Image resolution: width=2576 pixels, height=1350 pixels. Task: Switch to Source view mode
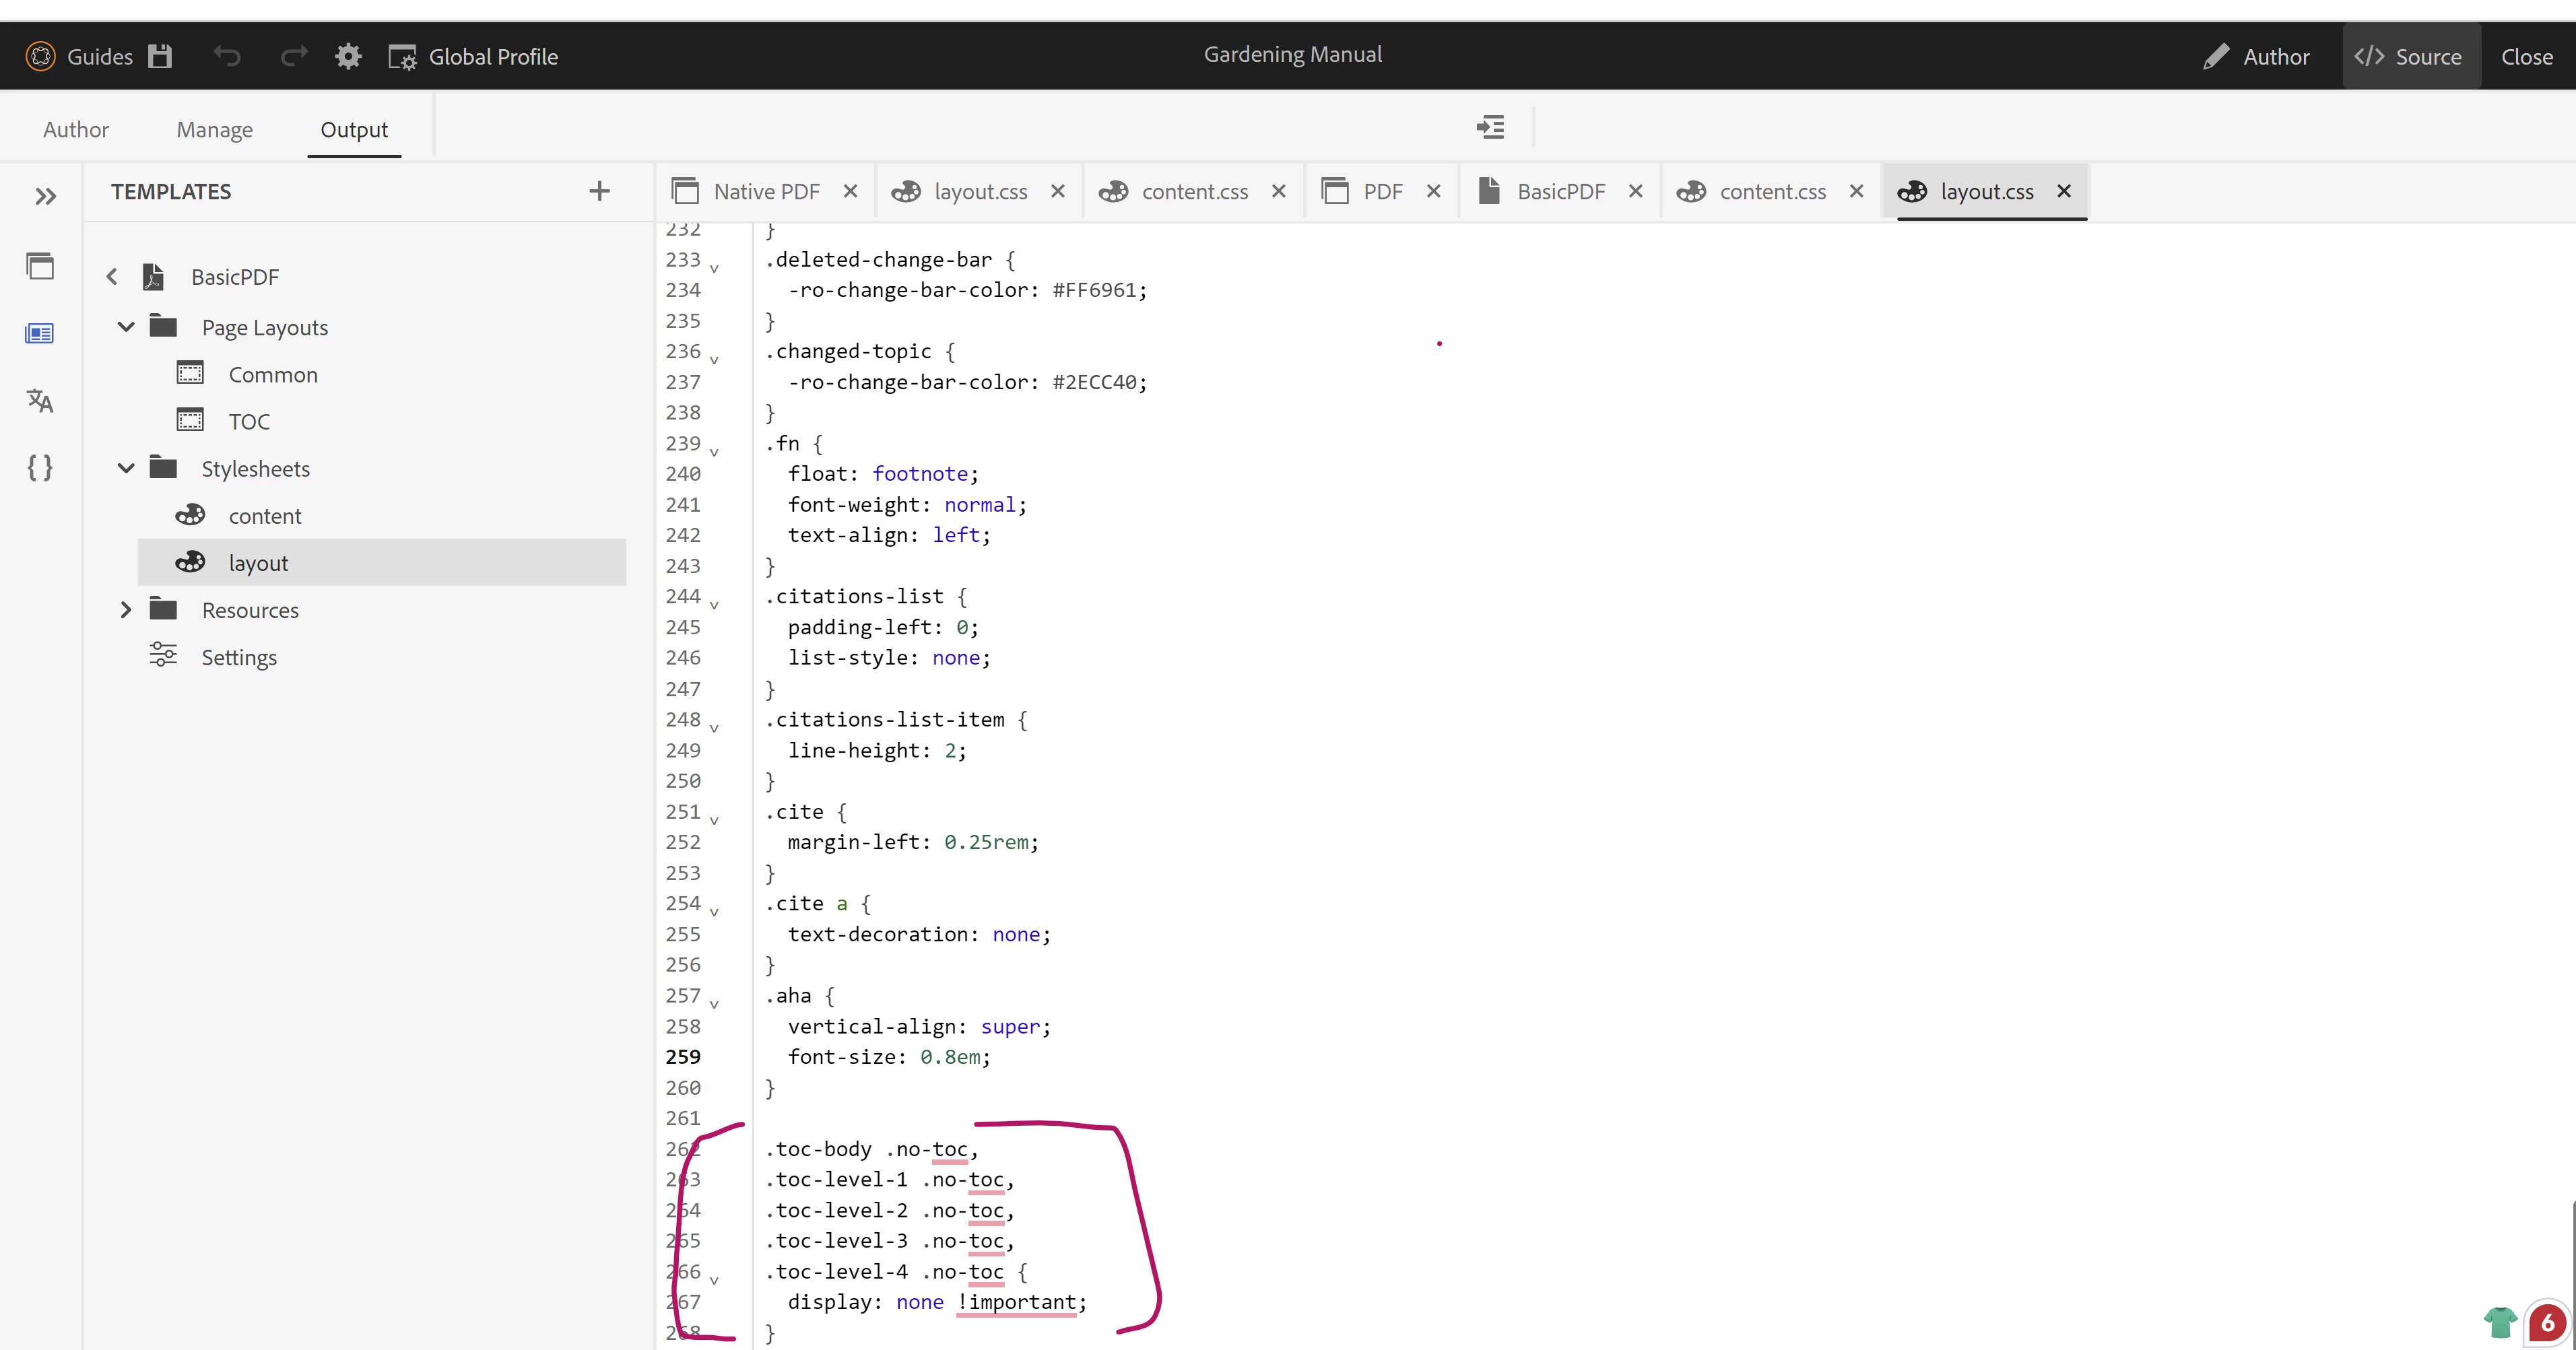(2409, 56)
